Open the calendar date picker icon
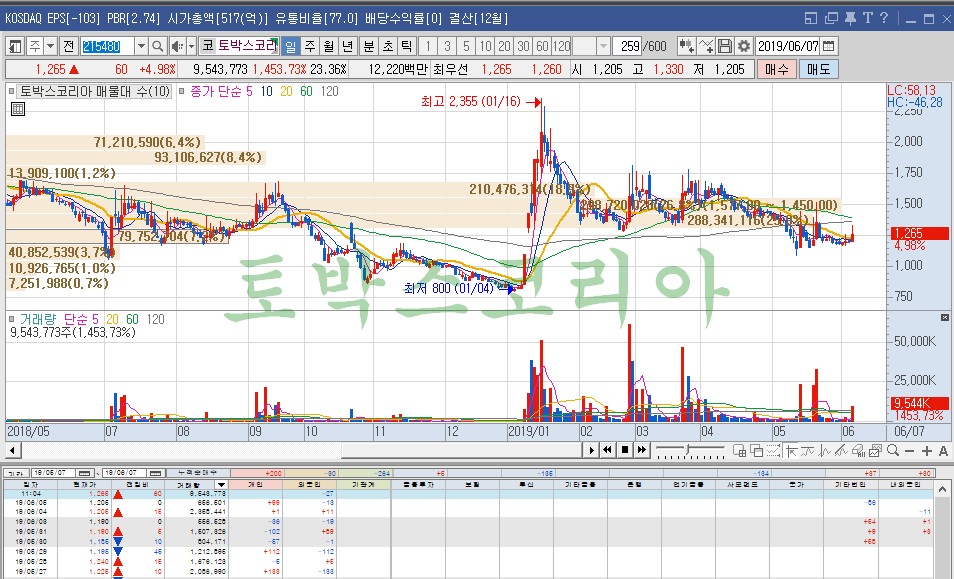This screenshot has height=579, width=954. click(x=829, y=46)
